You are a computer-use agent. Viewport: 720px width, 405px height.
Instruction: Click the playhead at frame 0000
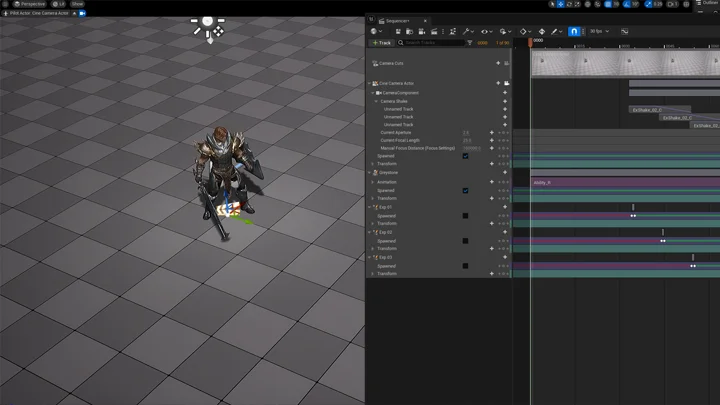[x=530, y=42]
